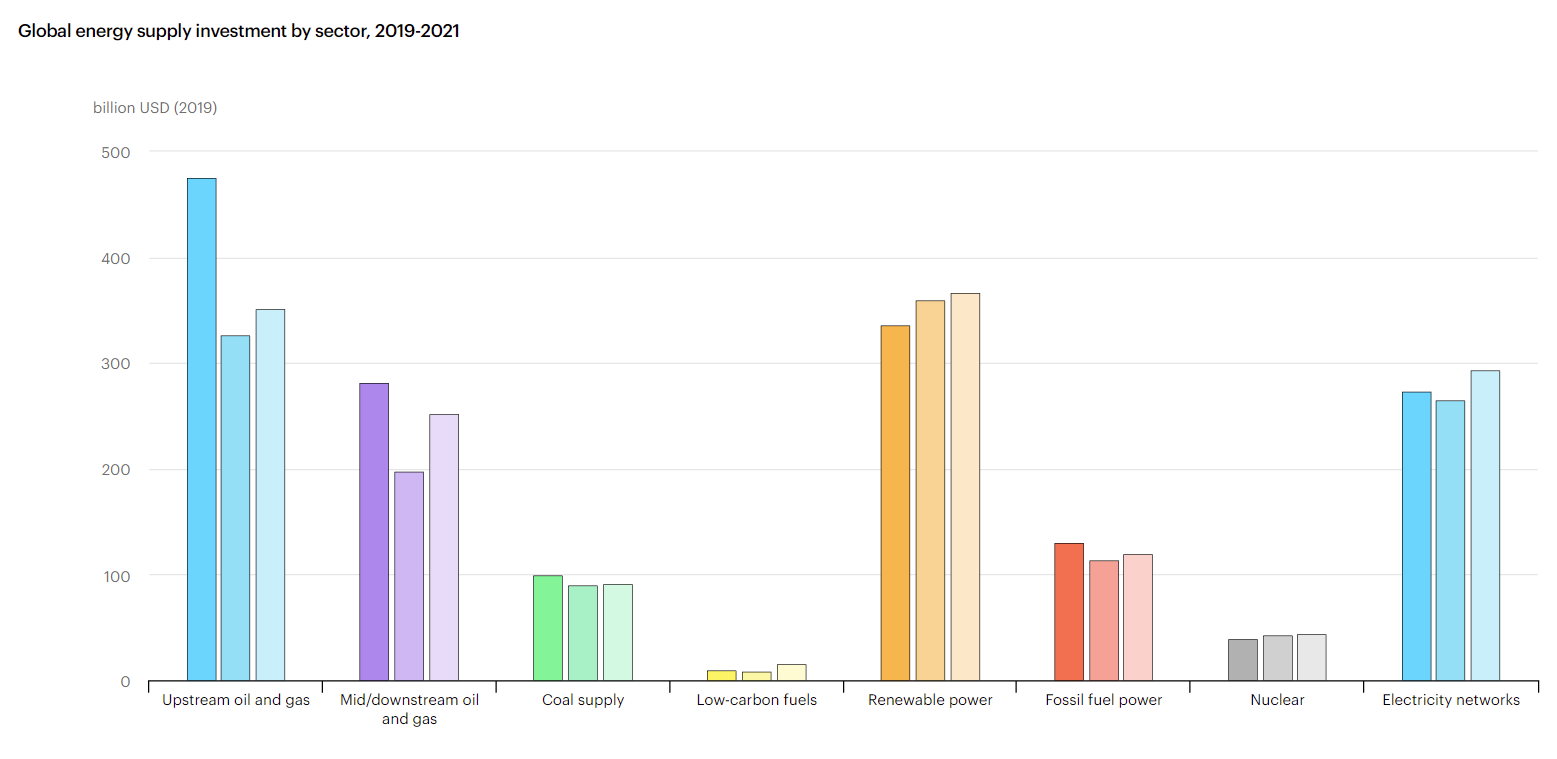Screen dimensions: 1557x759
Task: Click the chart title text
Action: 239,31
